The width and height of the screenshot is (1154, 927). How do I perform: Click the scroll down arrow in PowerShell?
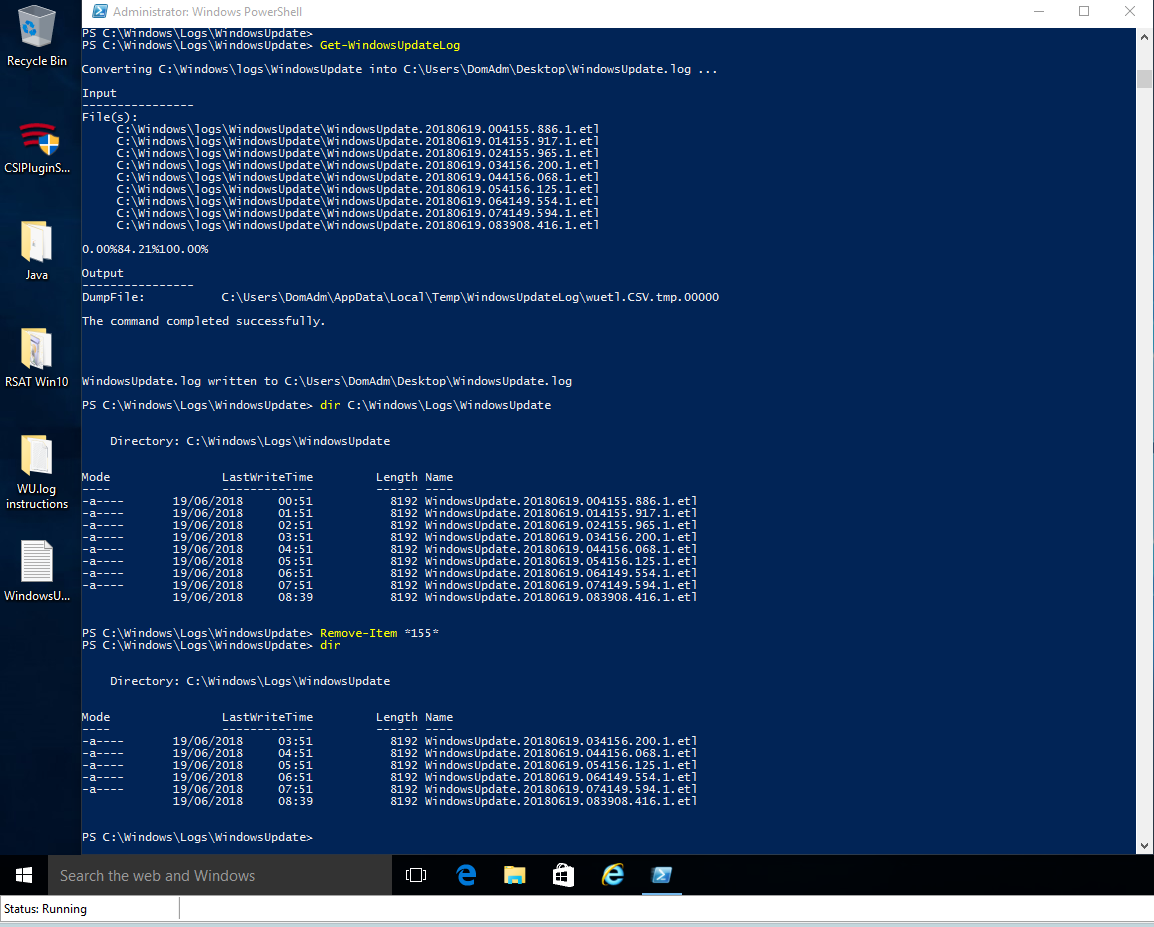point(1145,845)
